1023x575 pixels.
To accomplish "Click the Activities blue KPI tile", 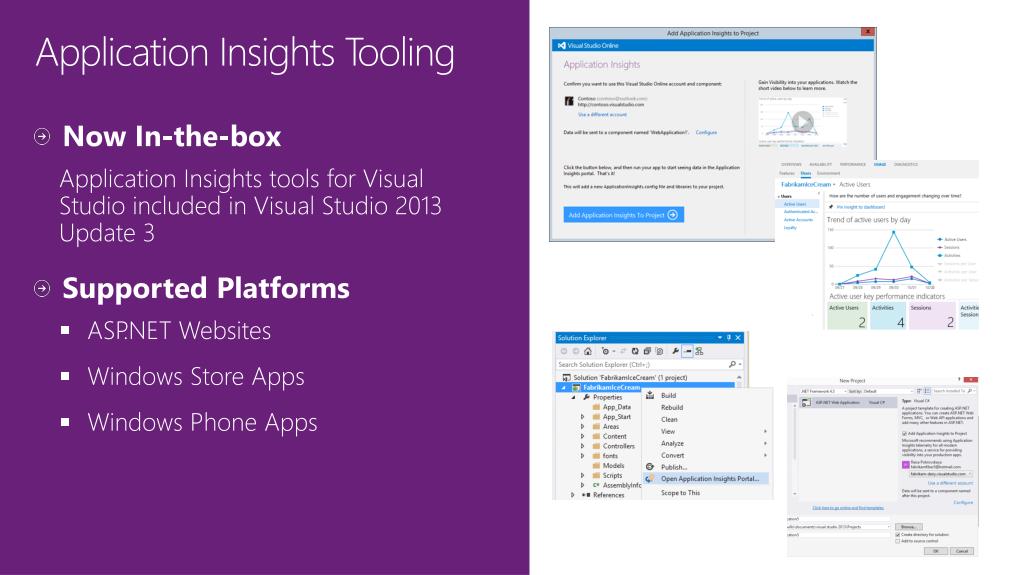I will 888,315.
